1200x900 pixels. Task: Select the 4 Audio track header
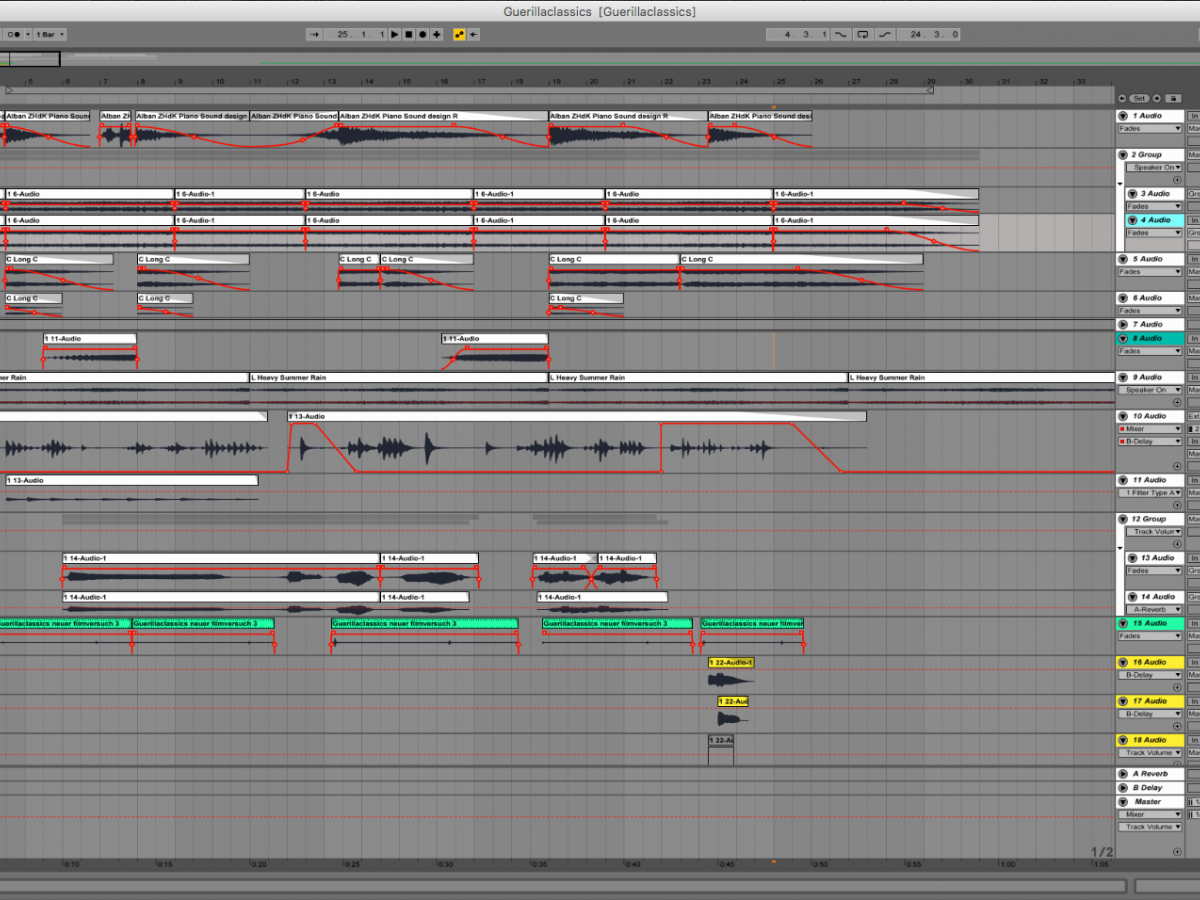click(1155, 220)
